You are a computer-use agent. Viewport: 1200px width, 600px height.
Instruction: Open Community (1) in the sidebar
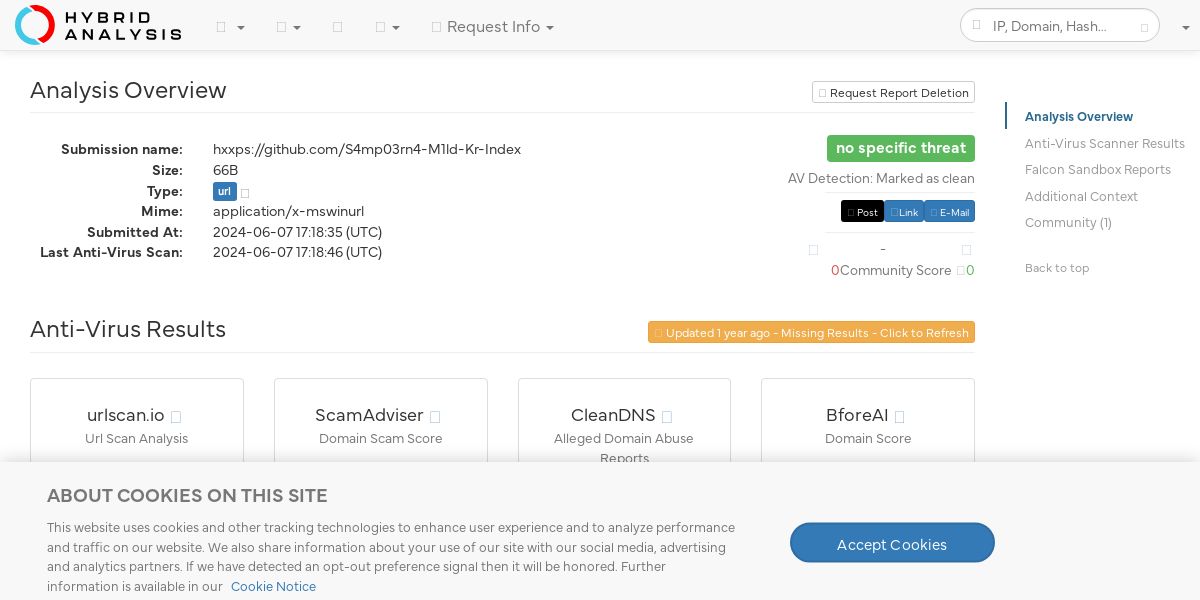click(1068, 223)
